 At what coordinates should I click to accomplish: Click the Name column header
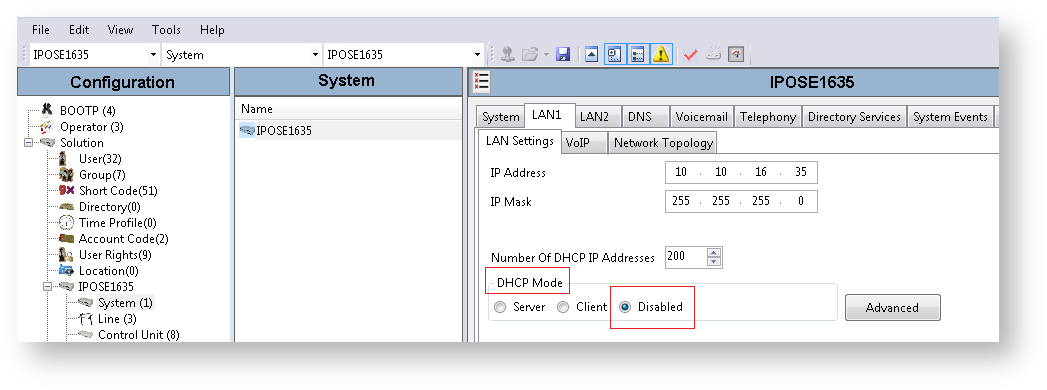pos(348,110)
